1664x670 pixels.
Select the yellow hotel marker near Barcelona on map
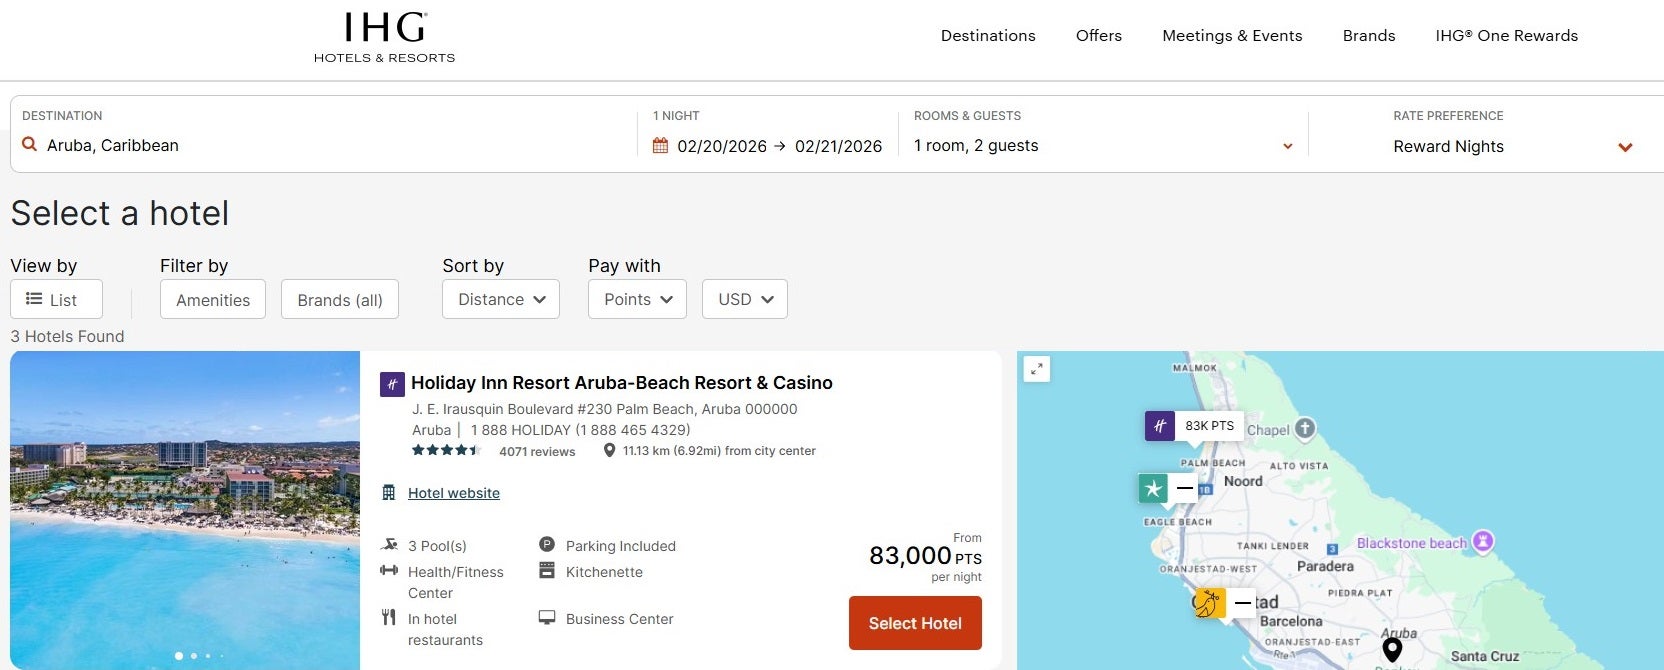pos(1224,603)
